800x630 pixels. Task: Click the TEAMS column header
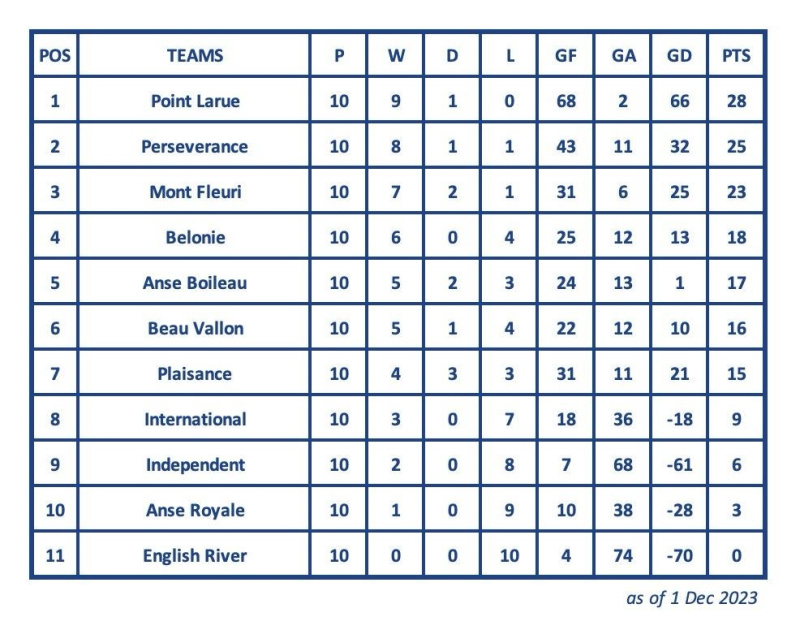(x=195, y=56)
